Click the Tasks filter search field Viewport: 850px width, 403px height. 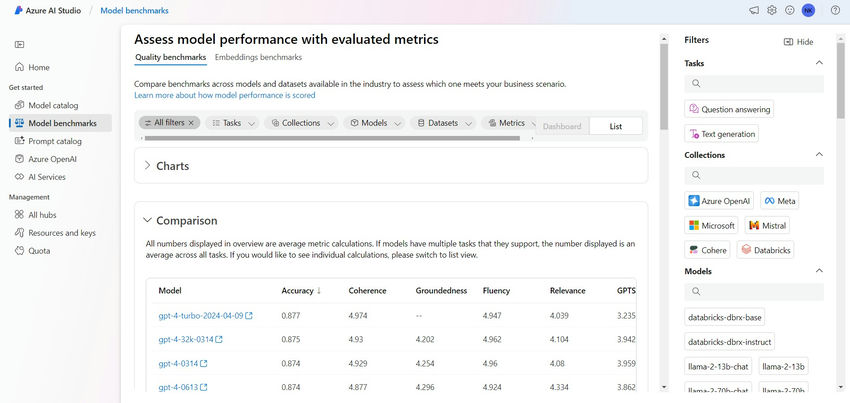tap(754, 84)
